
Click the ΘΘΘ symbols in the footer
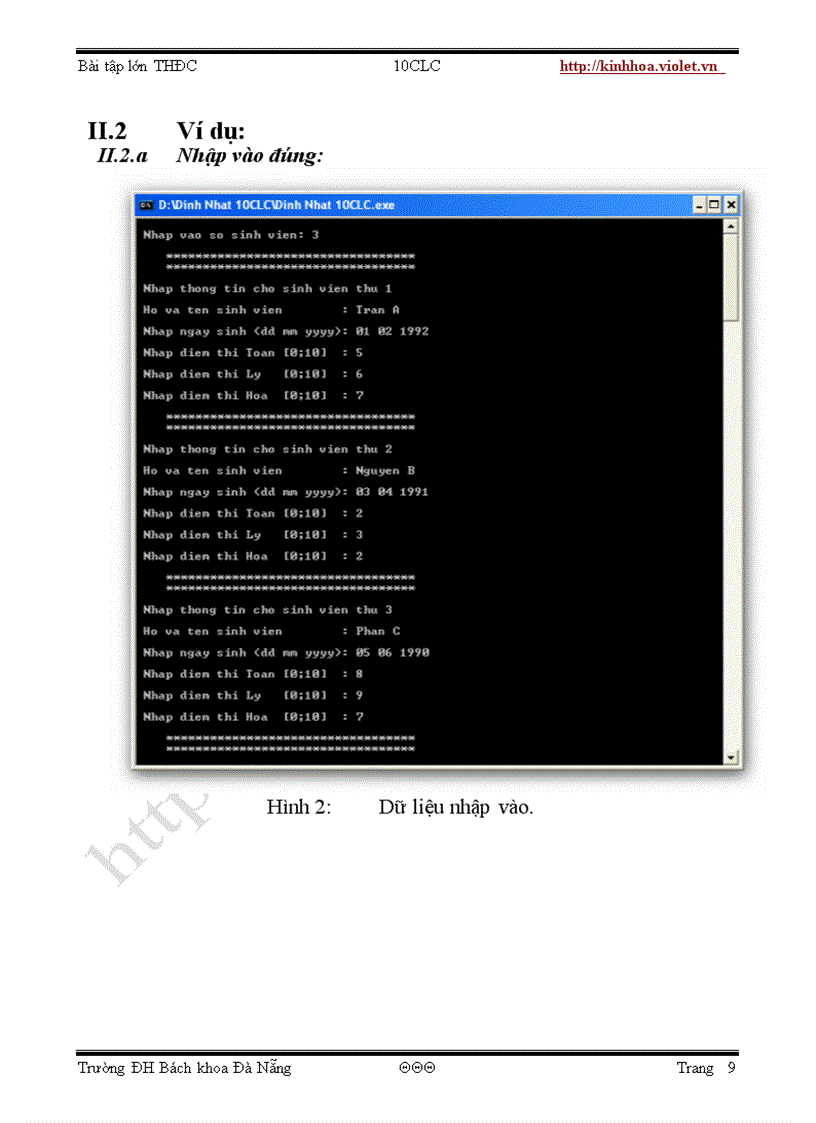pos(416,1068)
